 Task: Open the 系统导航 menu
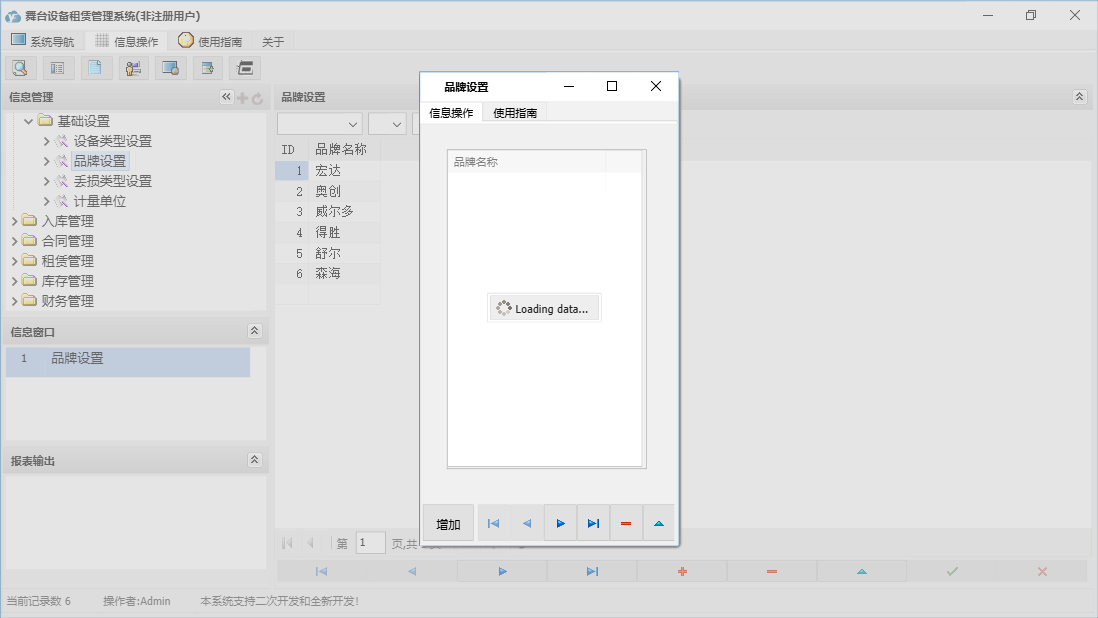tap(42, 41)
